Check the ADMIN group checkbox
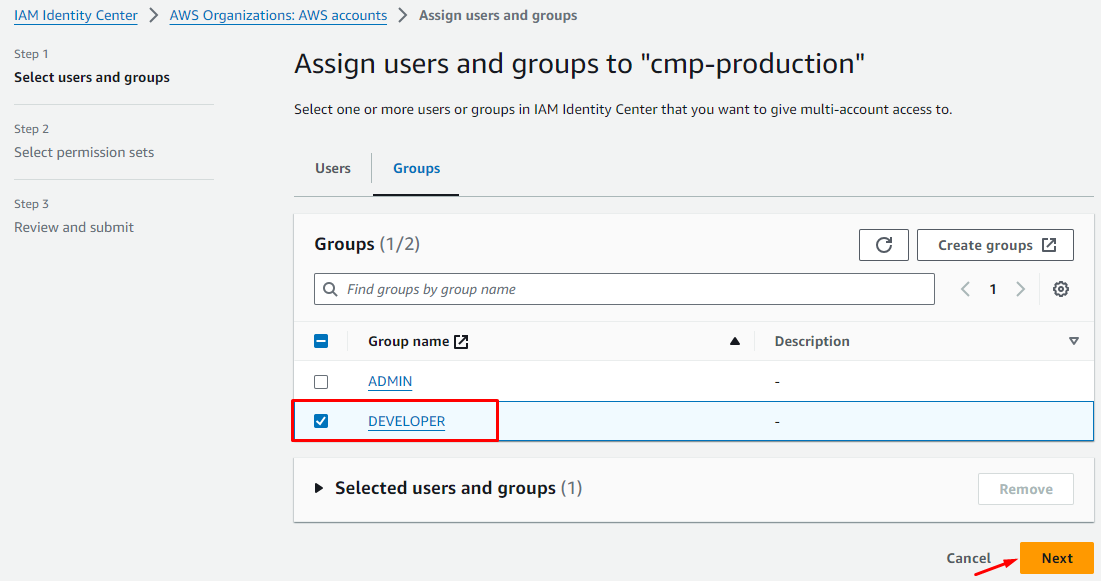Image resolution: width=1101 pixels, height=581 pixels. pyautogui.click(x=321, y=382)
